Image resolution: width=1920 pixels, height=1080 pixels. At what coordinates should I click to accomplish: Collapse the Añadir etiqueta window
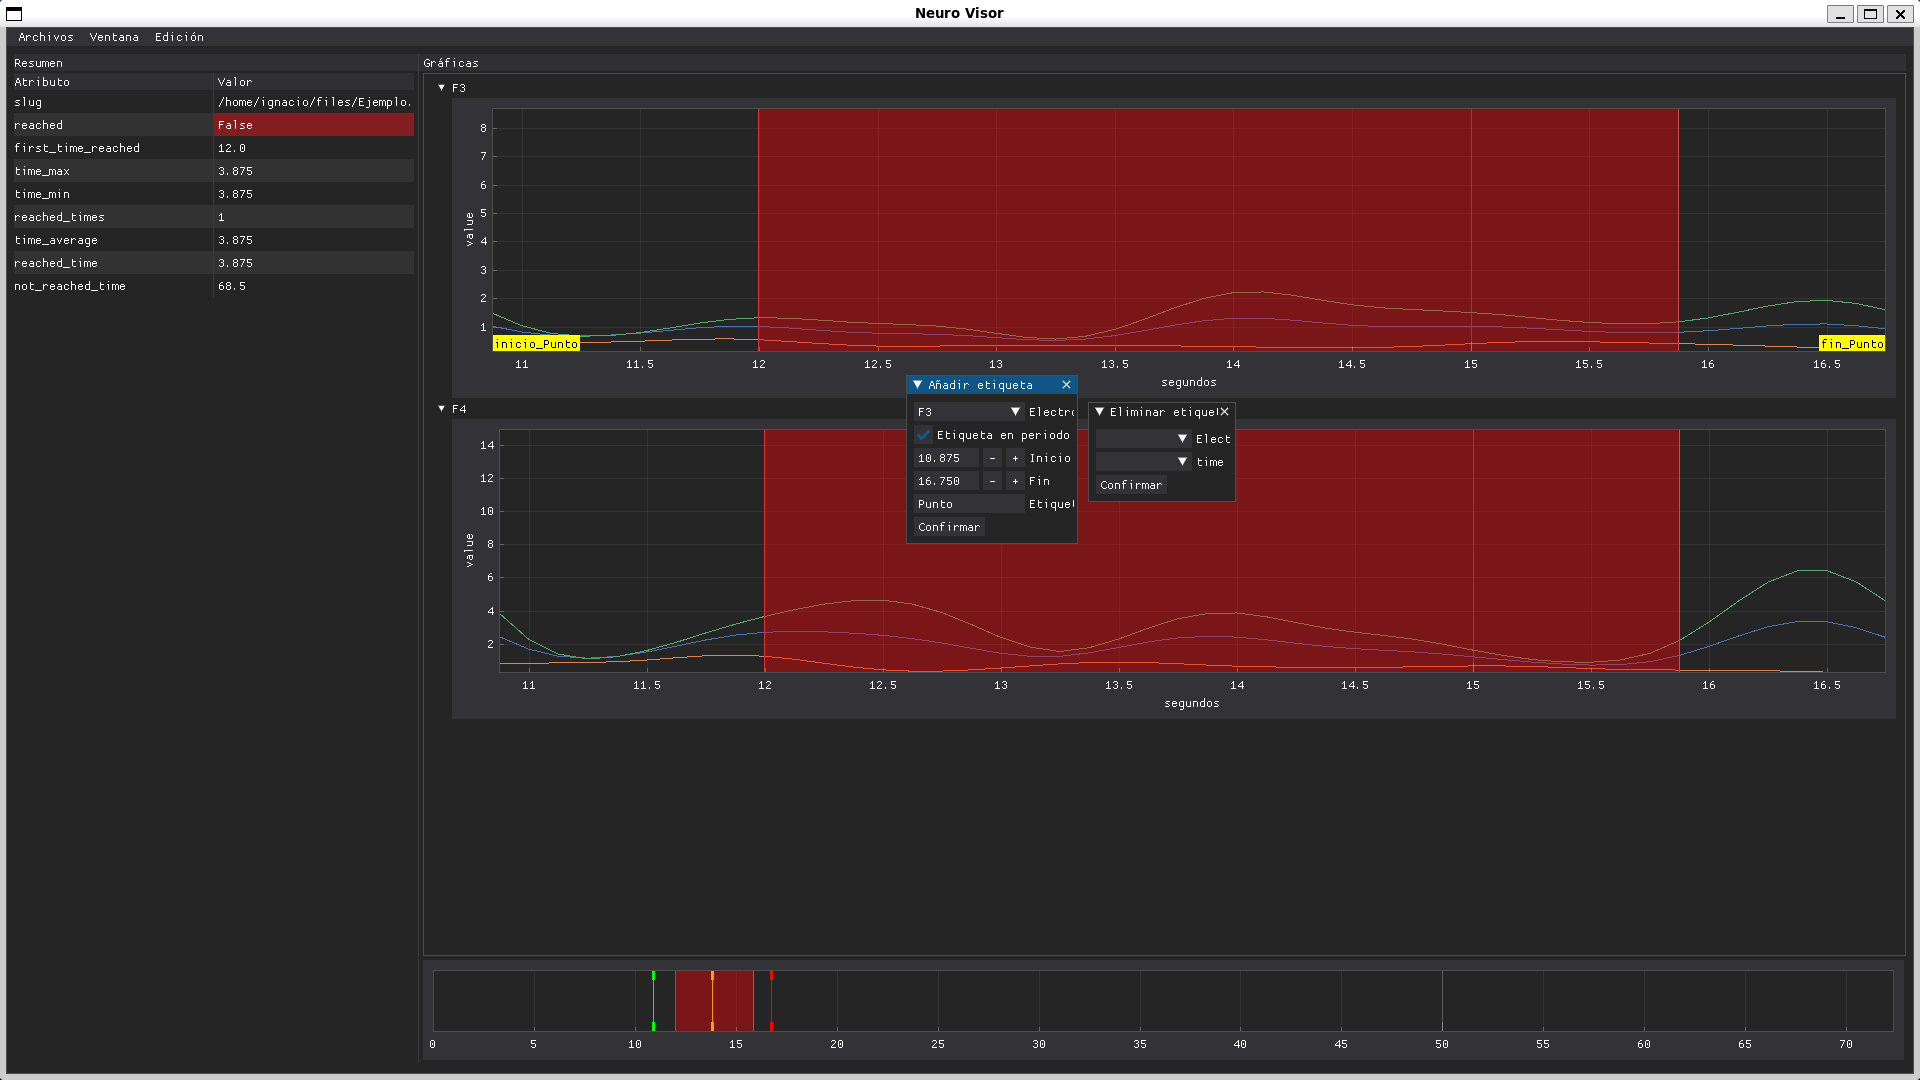pyautogui.click(x=918, y=385)
